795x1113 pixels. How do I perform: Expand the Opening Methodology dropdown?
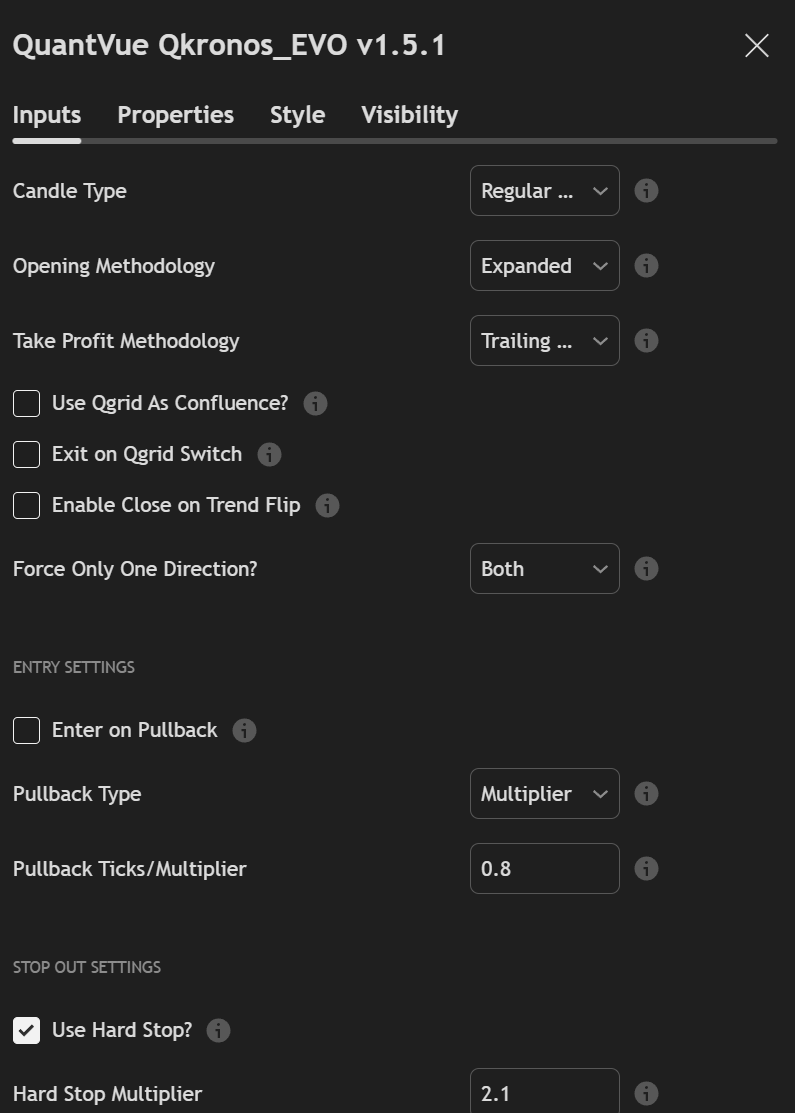(x=544, y=266)
